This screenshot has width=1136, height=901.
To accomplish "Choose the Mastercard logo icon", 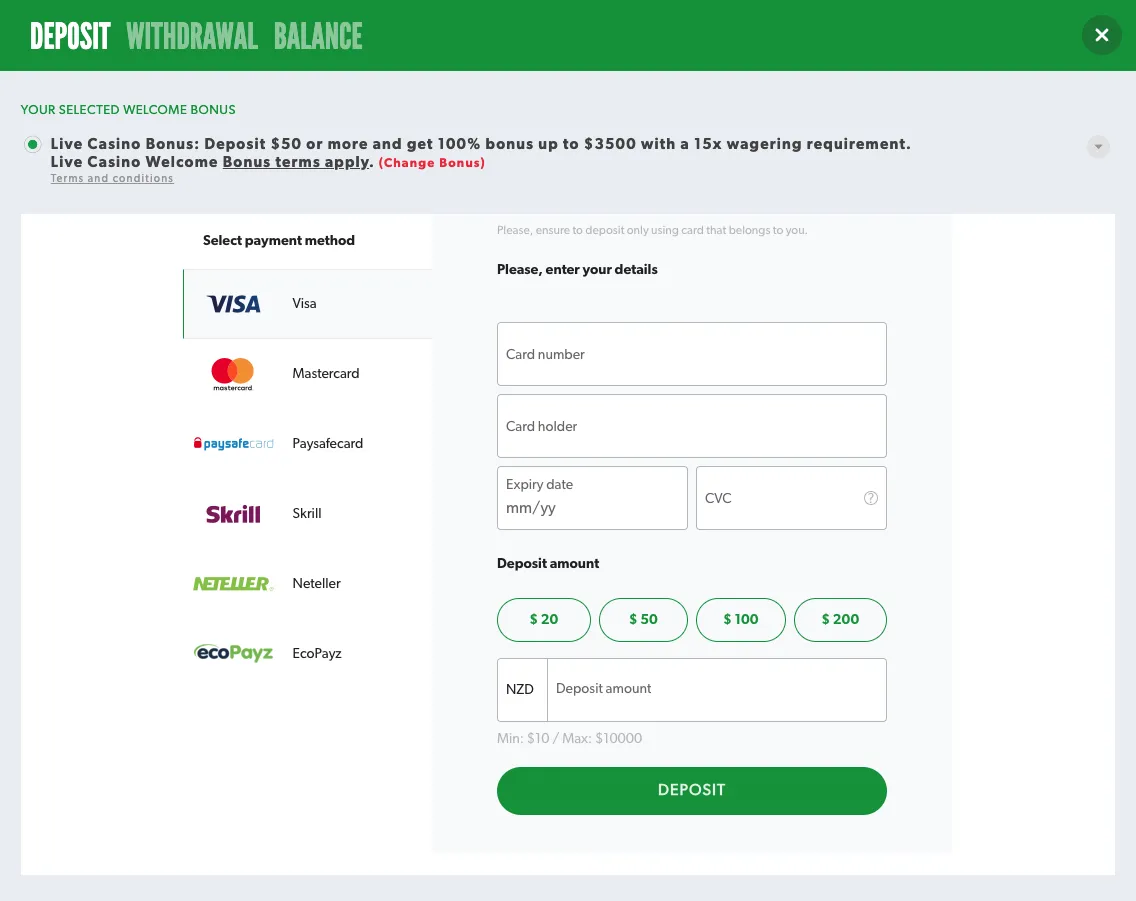I will point(233,374).
